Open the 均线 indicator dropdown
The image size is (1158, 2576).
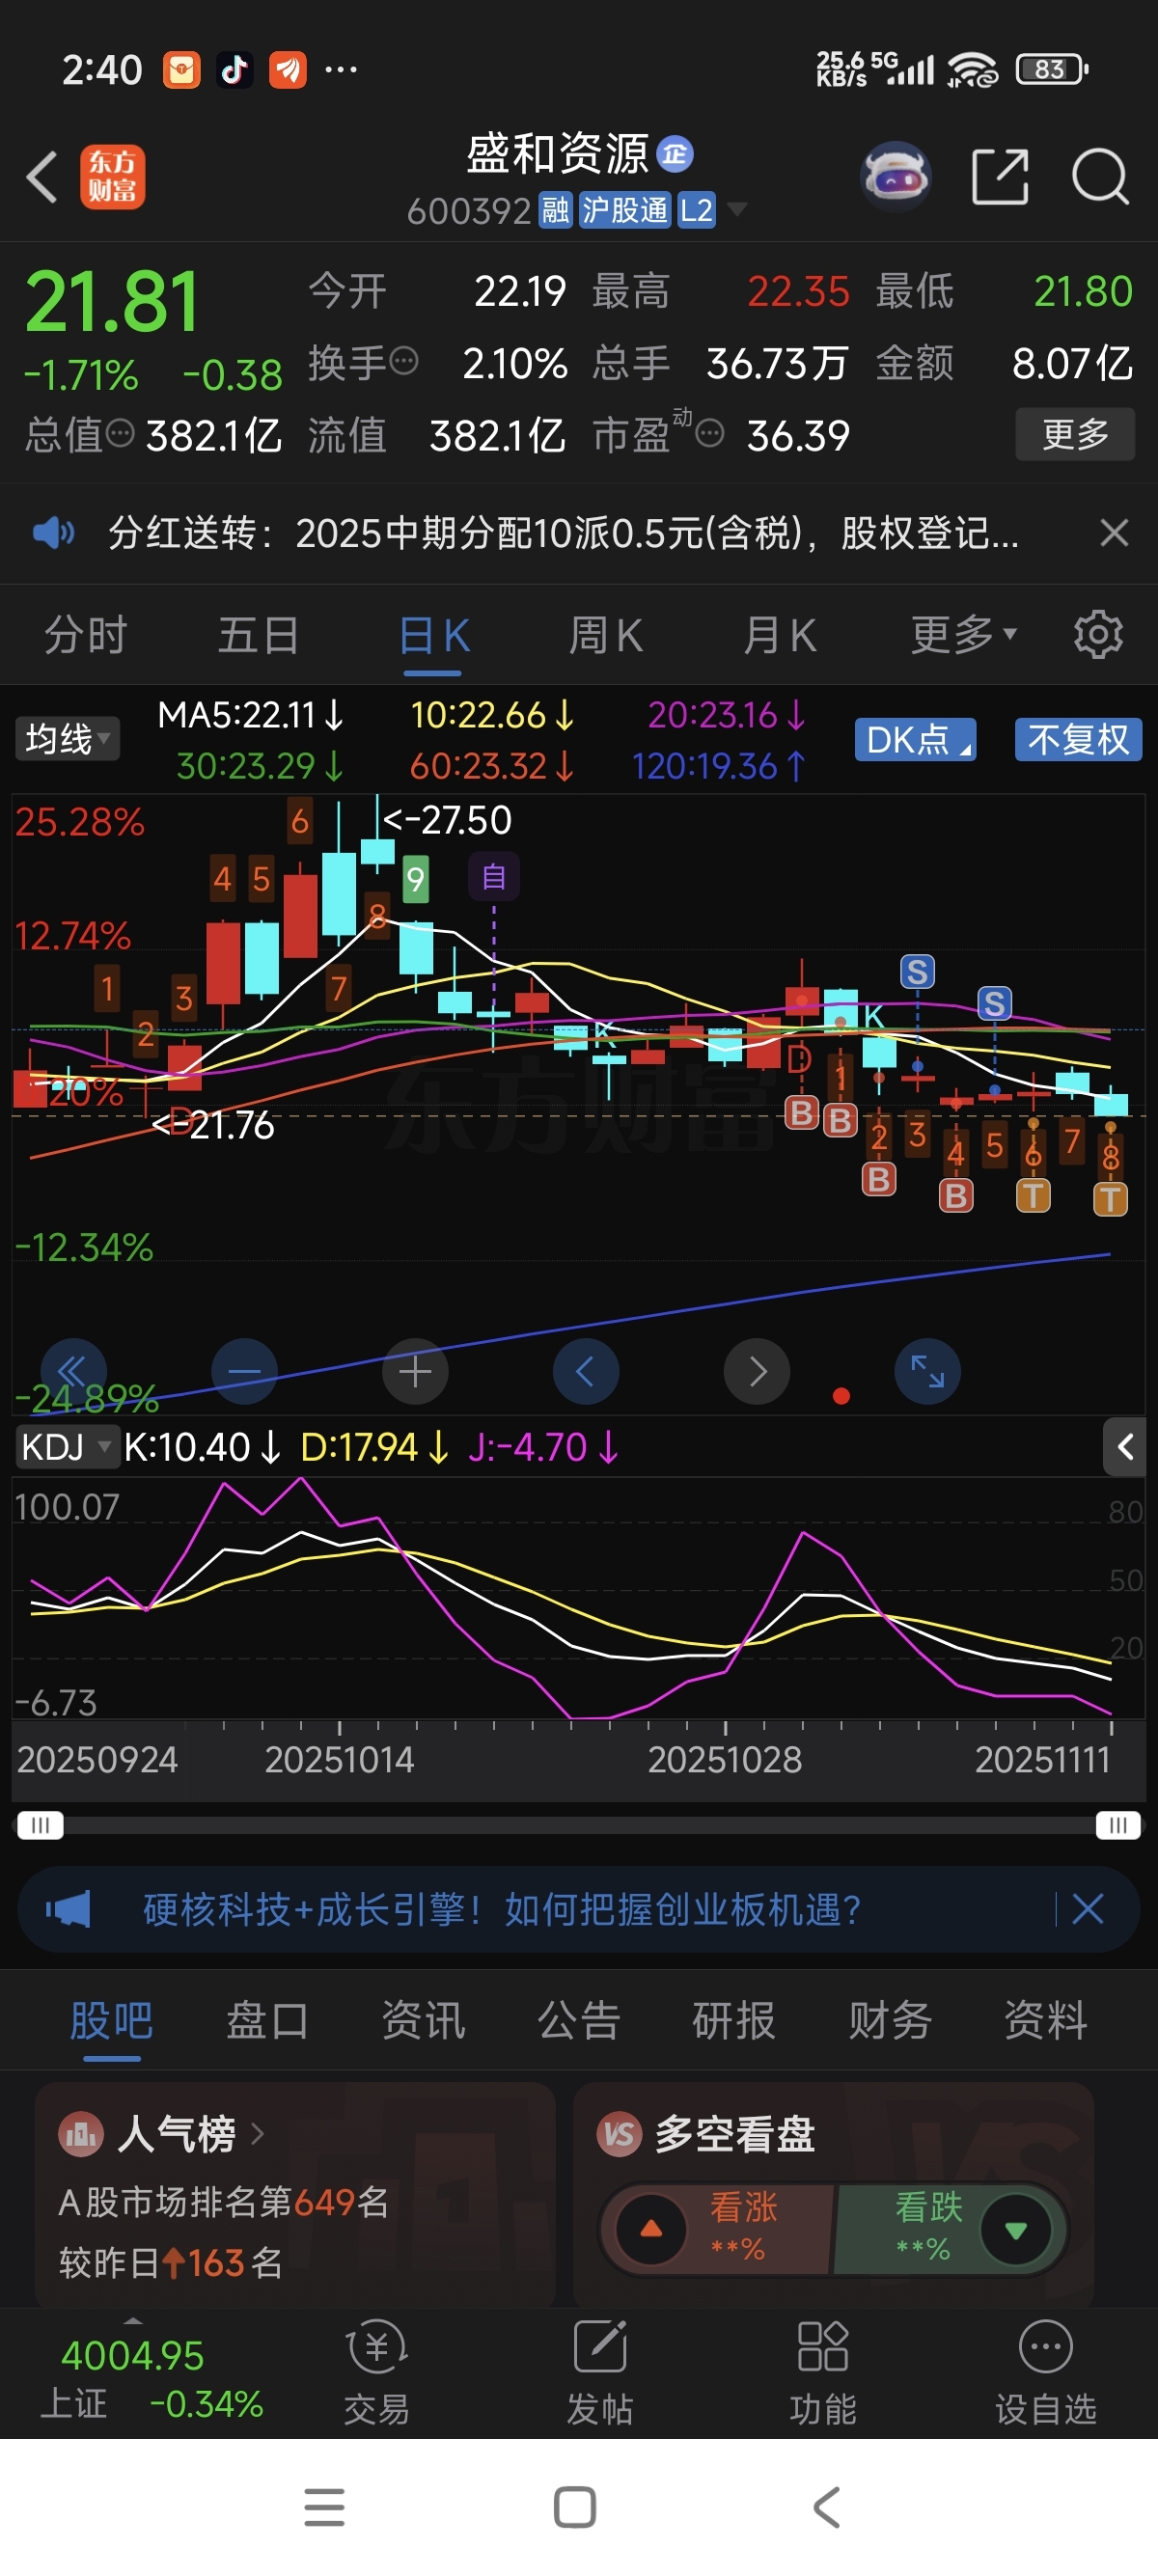coord(67,739)
